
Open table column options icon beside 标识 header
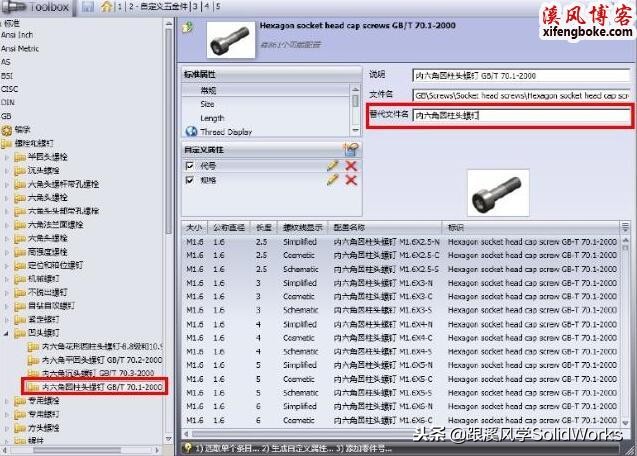point(625,227)
